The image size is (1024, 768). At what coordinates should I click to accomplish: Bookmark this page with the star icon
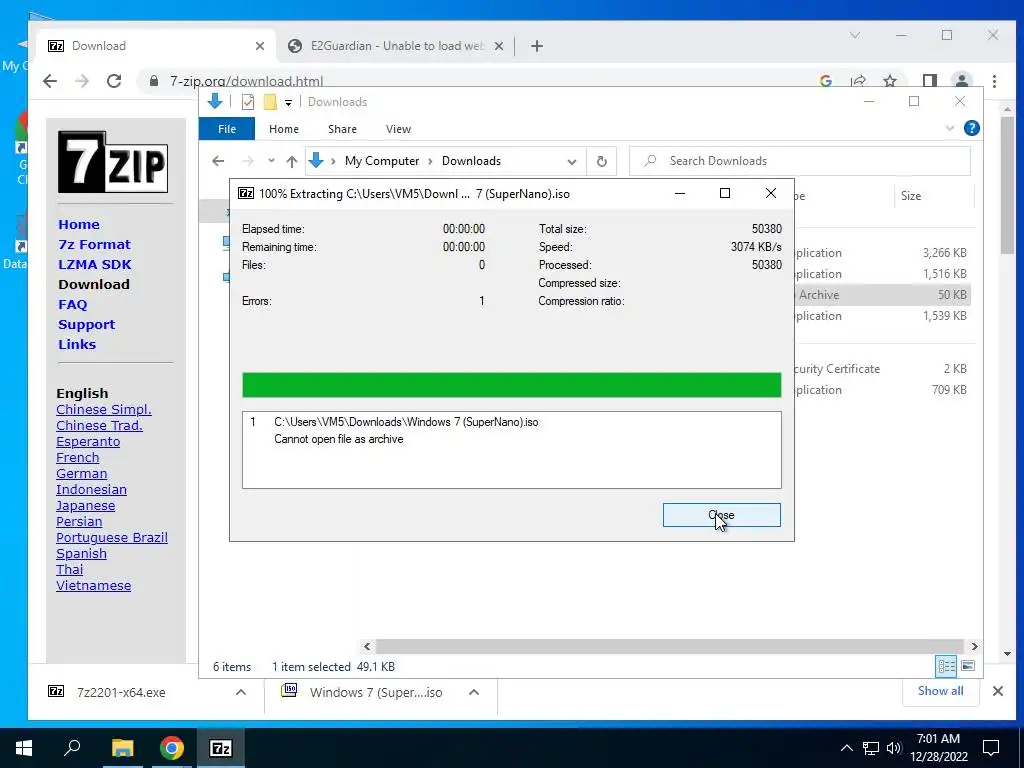pyautogui.click(x=889, y=81)
